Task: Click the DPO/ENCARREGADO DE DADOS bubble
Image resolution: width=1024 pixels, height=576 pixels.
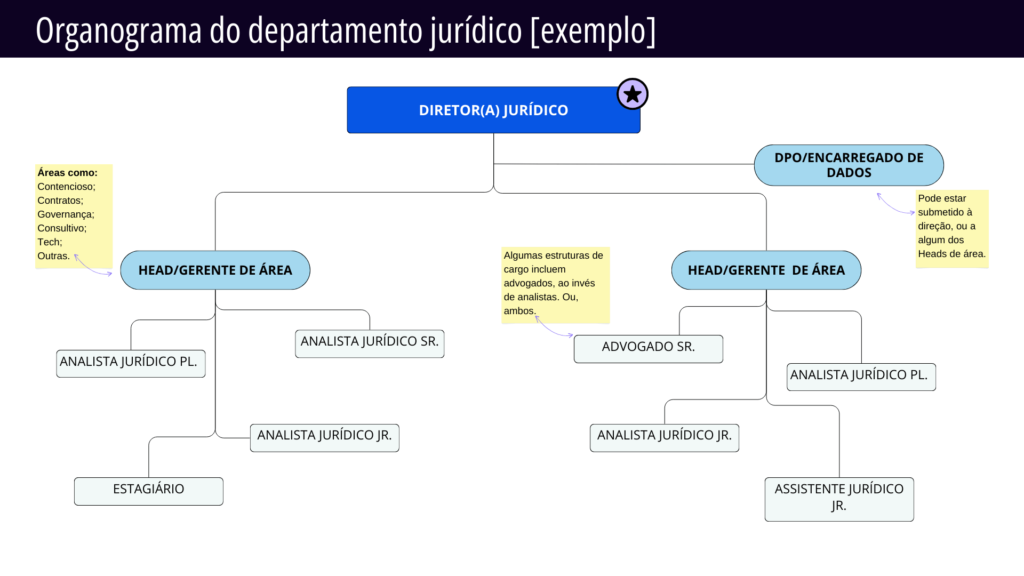Action: (x=848, y=164)
